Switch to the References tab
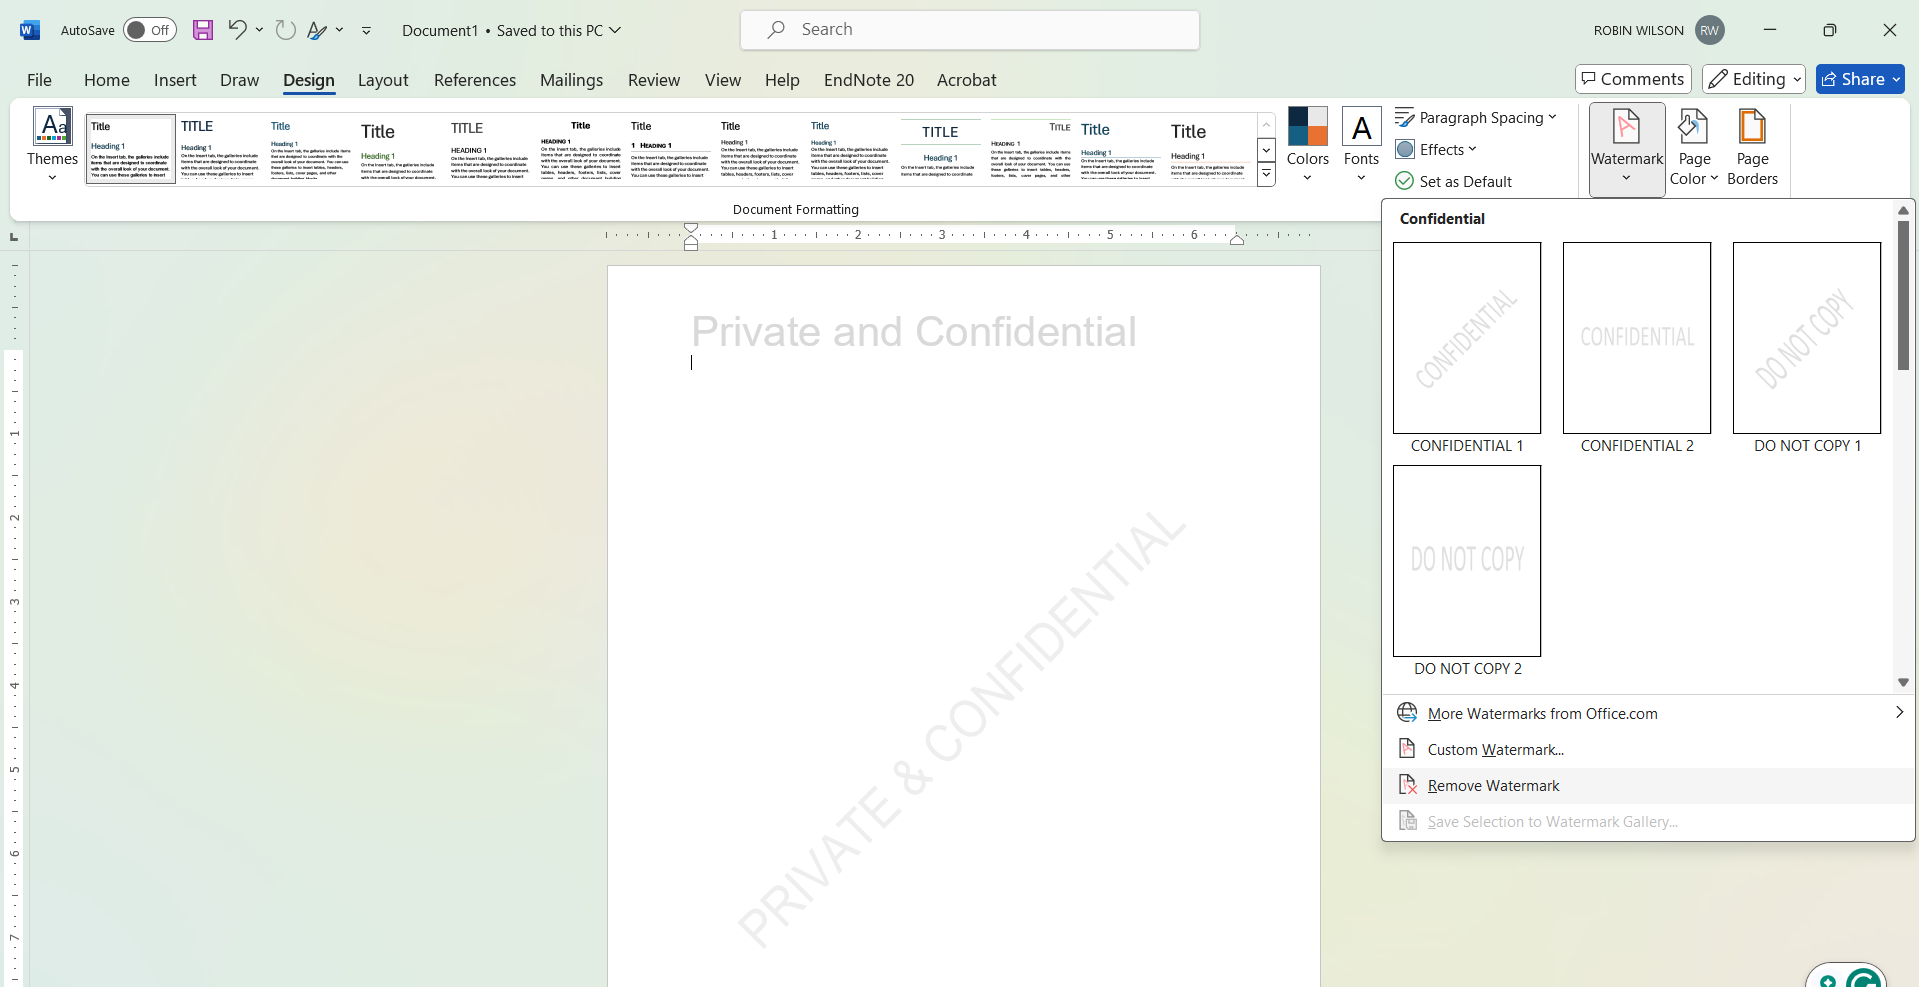The height and width of the screenshot is (987, 1919). [x=475, y=80]
